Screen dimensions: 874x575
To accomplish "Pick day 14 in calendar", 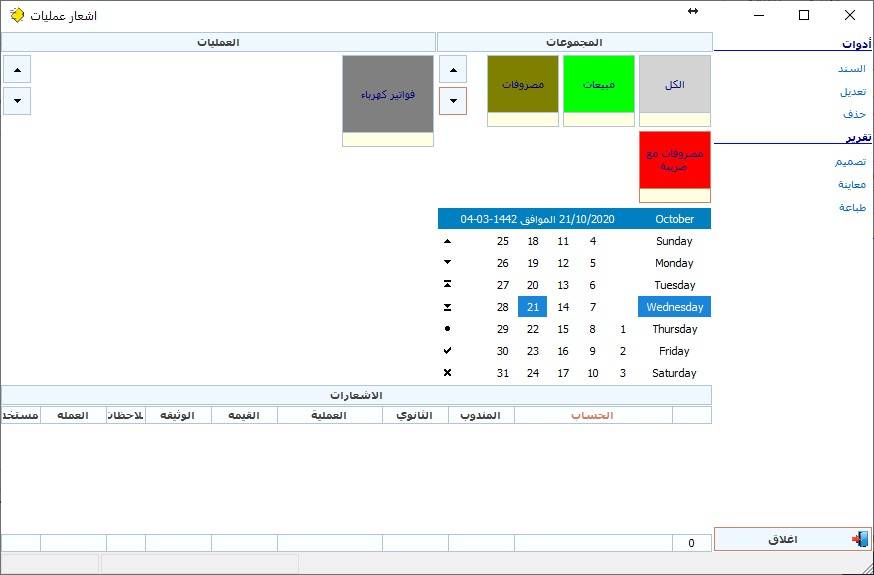I will [x=563, y=307].
